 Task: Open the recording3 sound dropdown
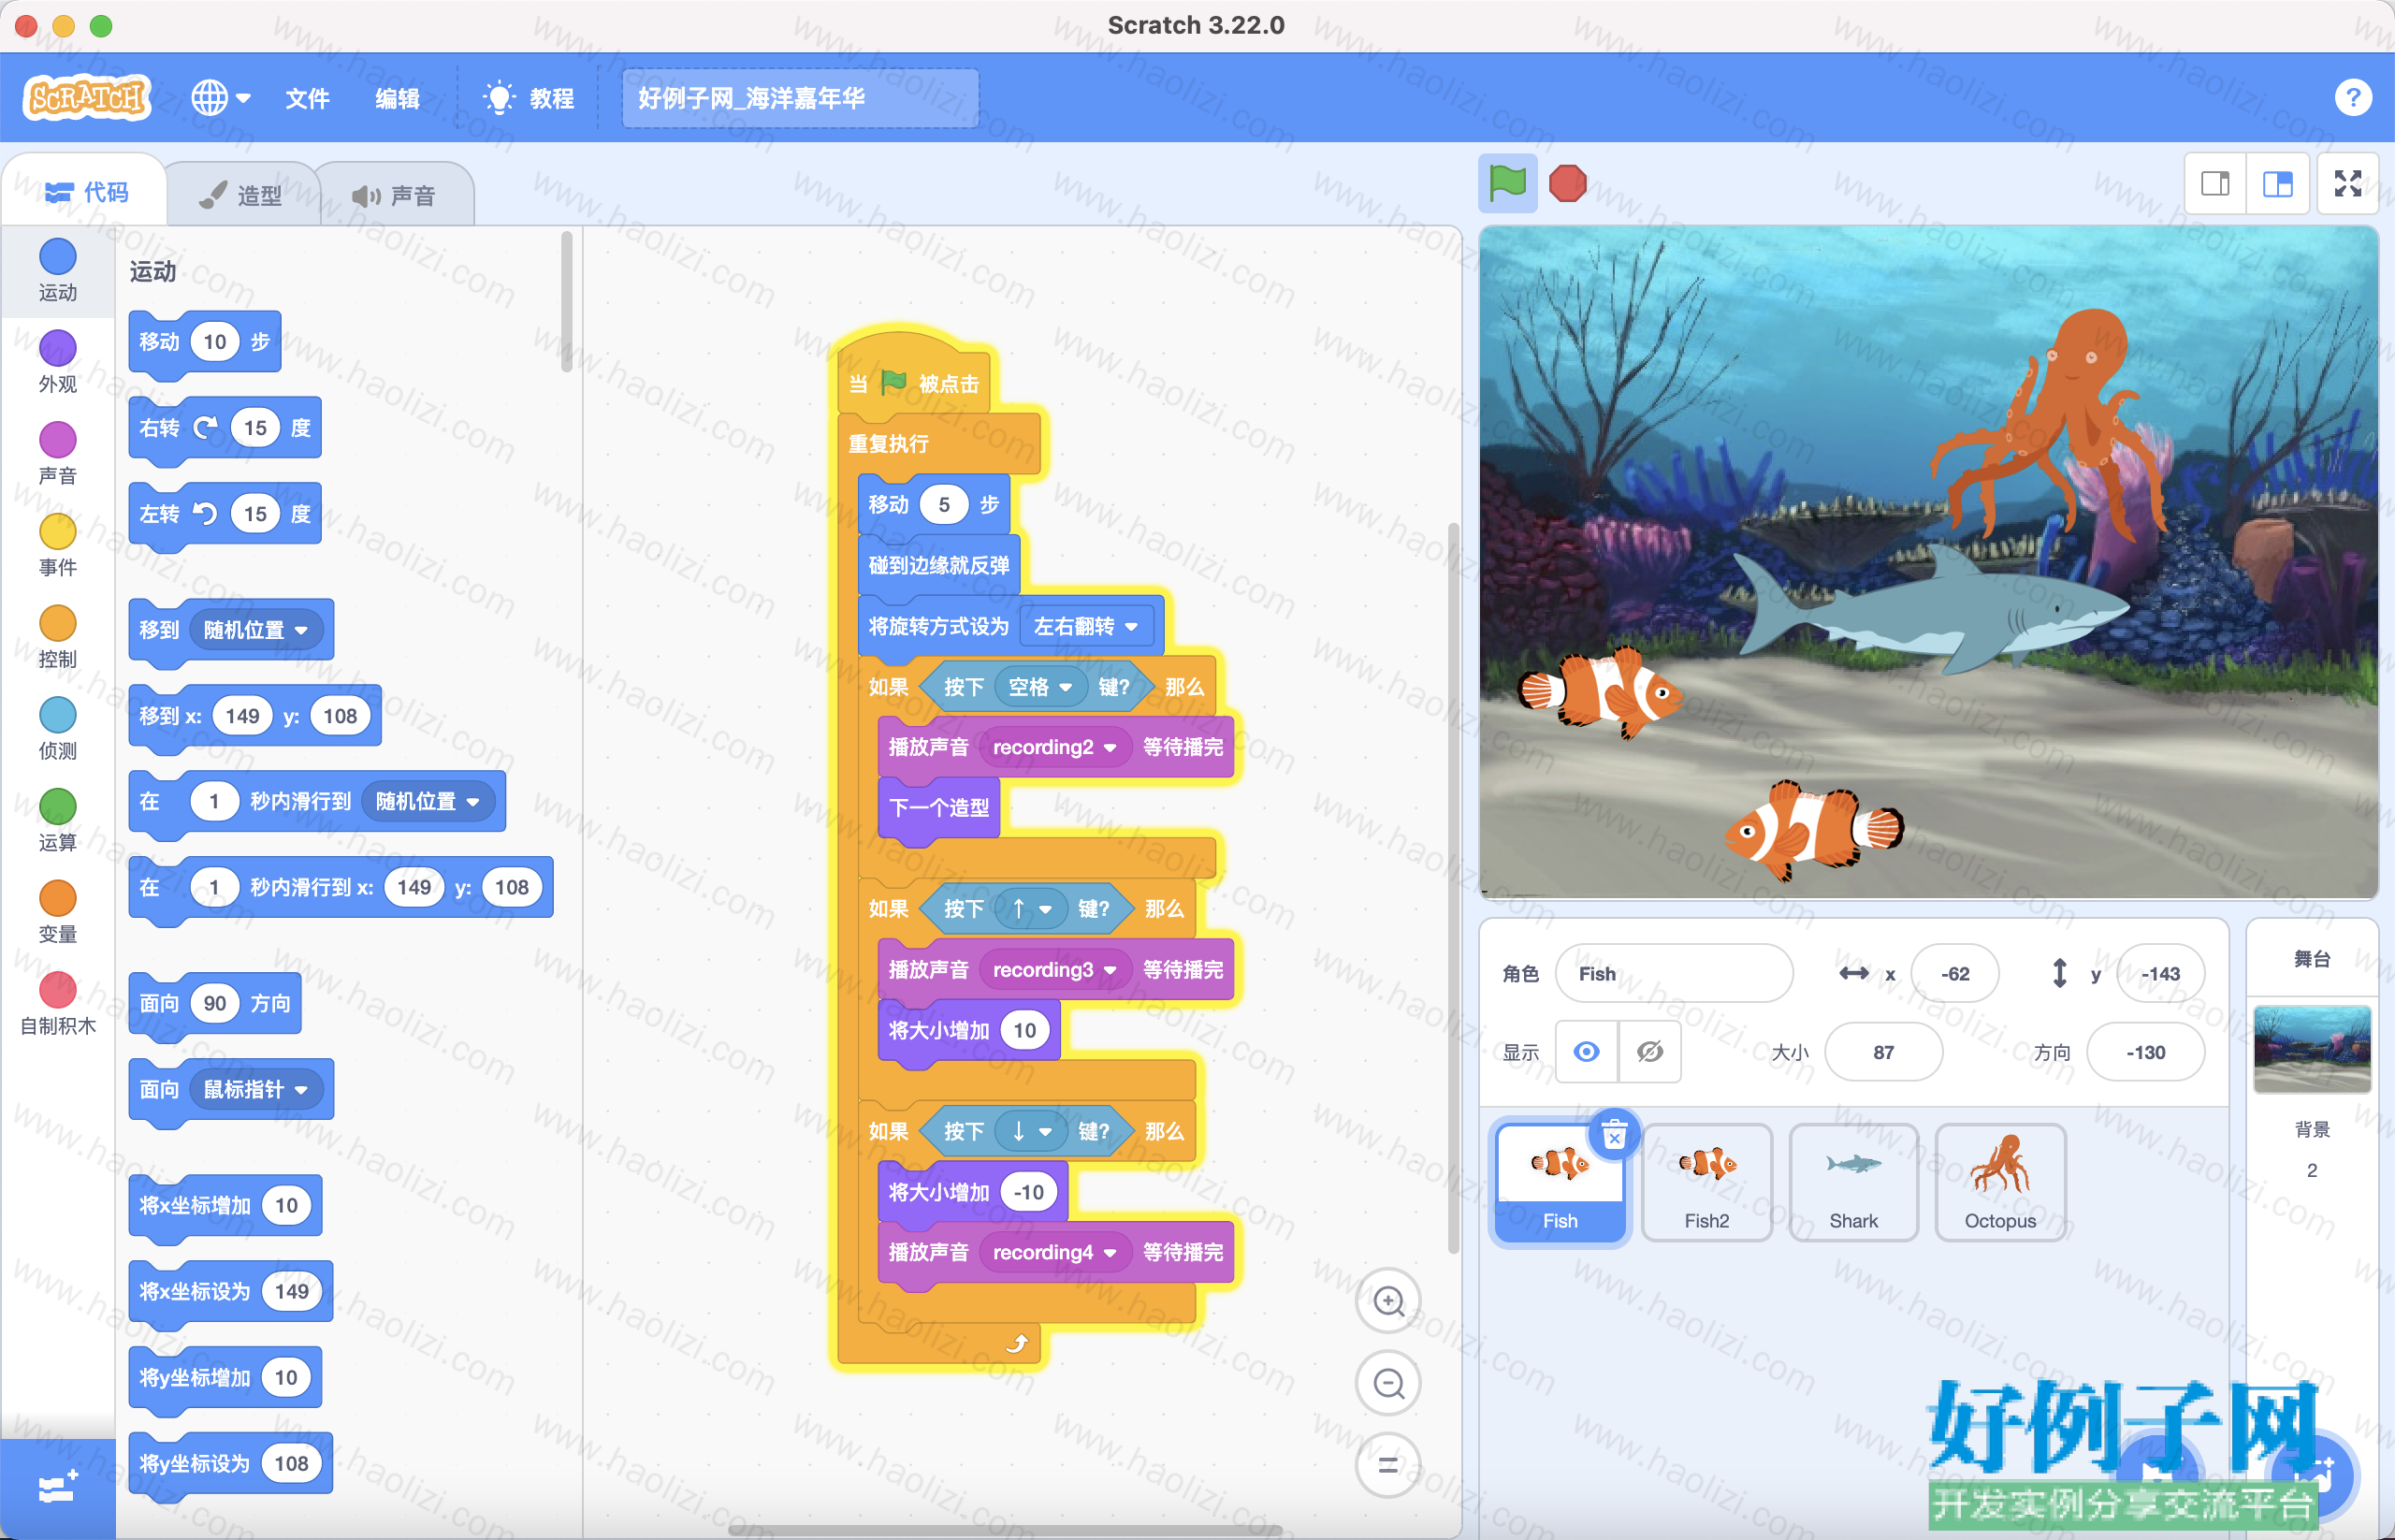point(1054,970)
